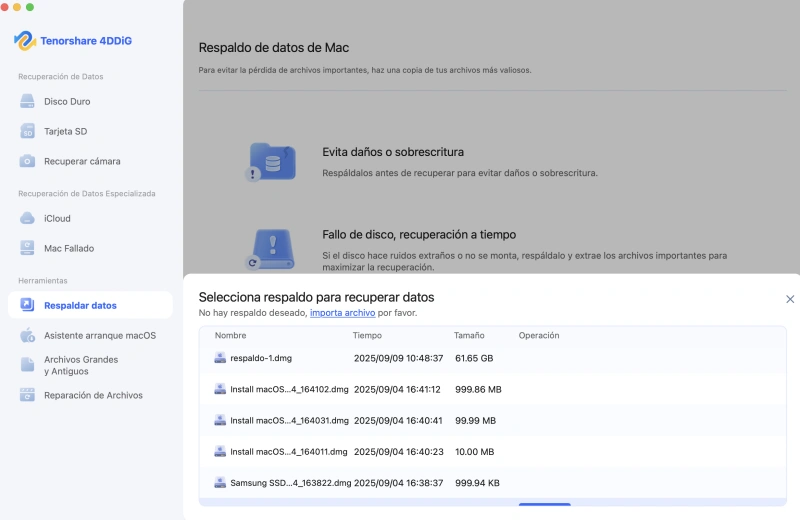Click the Evita daños o sobrescritura folder icon

coord(271,162)
